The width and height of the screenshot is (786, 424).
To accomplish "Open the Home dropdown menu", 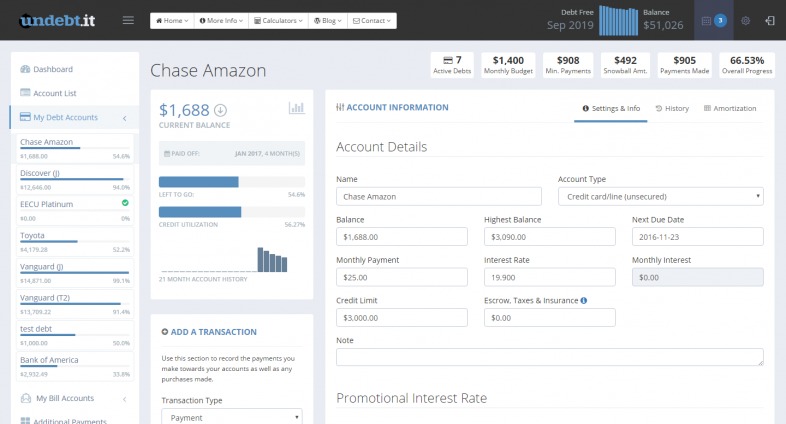I will coord(172,20).
